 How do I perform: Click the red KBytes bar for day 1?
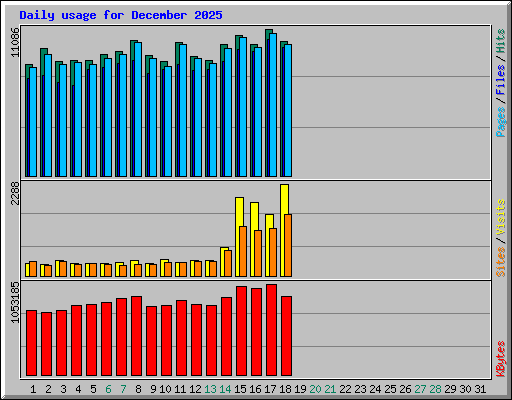click(31, 343)
